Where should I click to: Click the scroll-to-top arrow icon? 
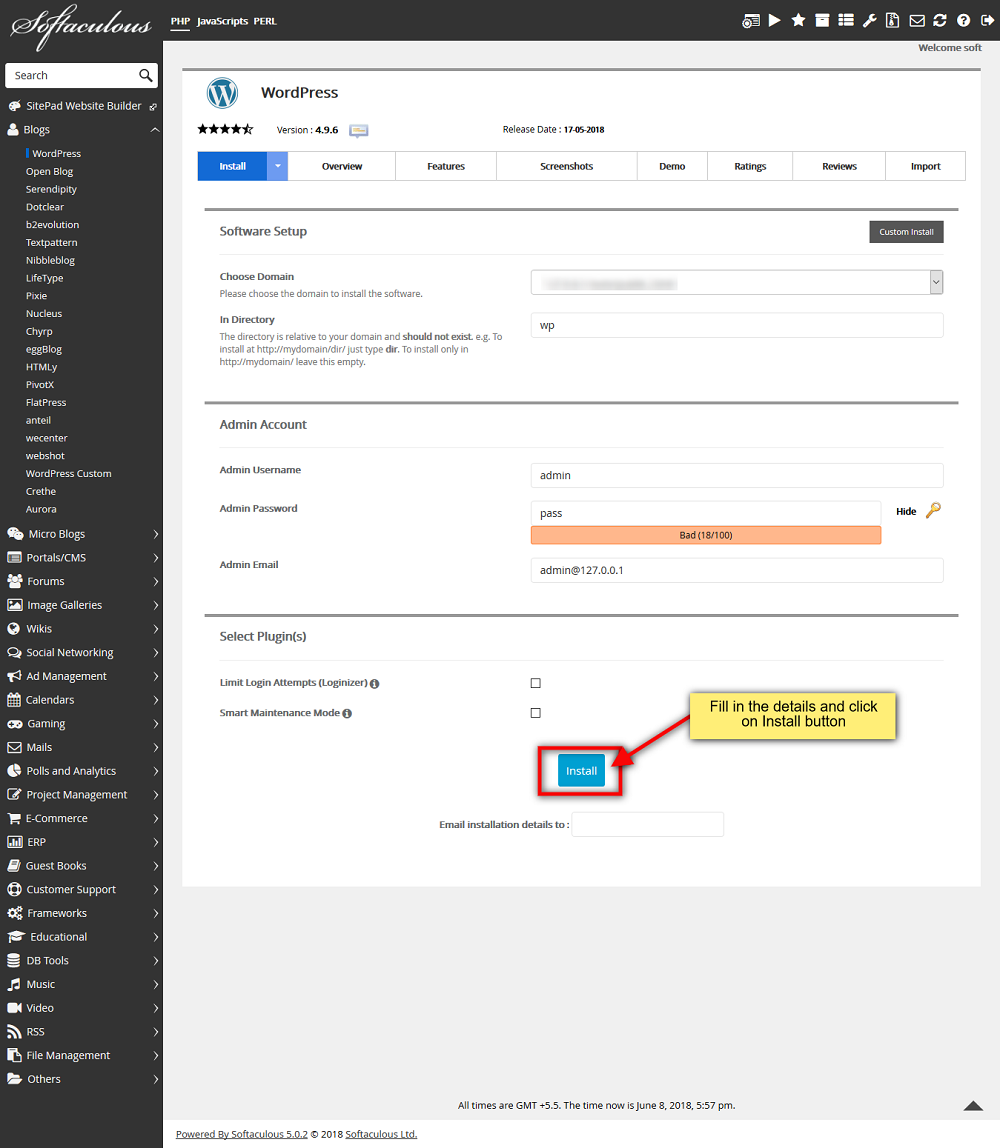[973, 1105]
